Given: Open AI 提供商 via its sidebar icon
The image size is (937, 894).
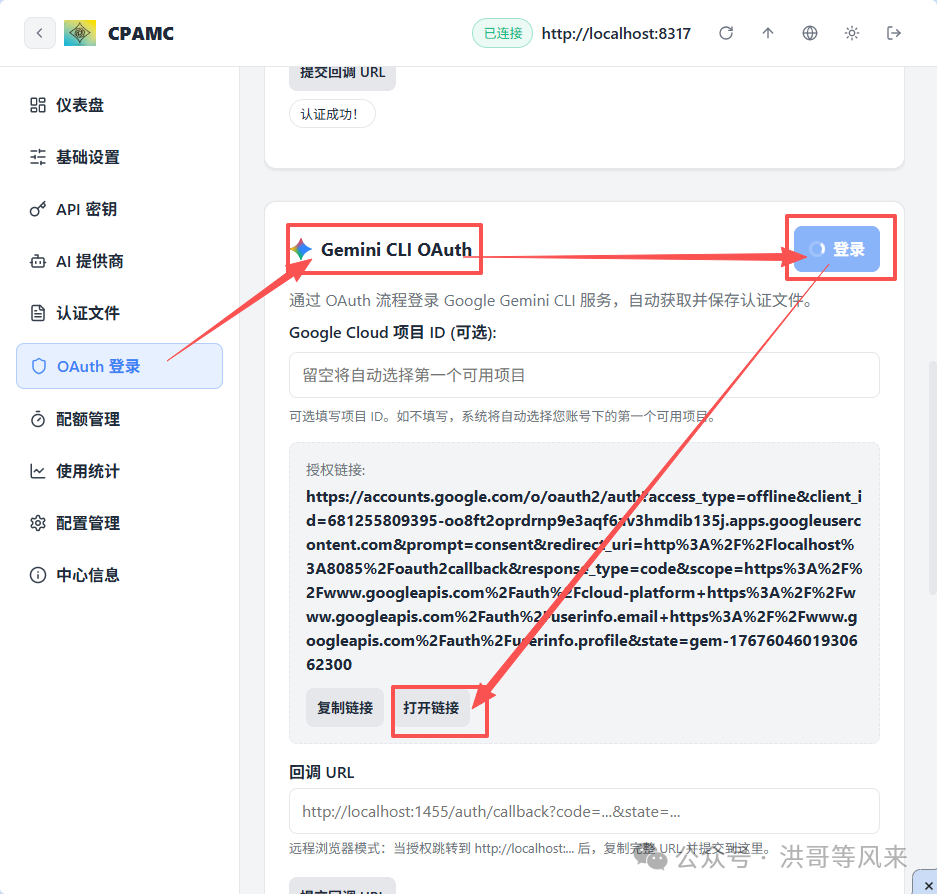Looking at the screenshot, I should pos(37,260).
